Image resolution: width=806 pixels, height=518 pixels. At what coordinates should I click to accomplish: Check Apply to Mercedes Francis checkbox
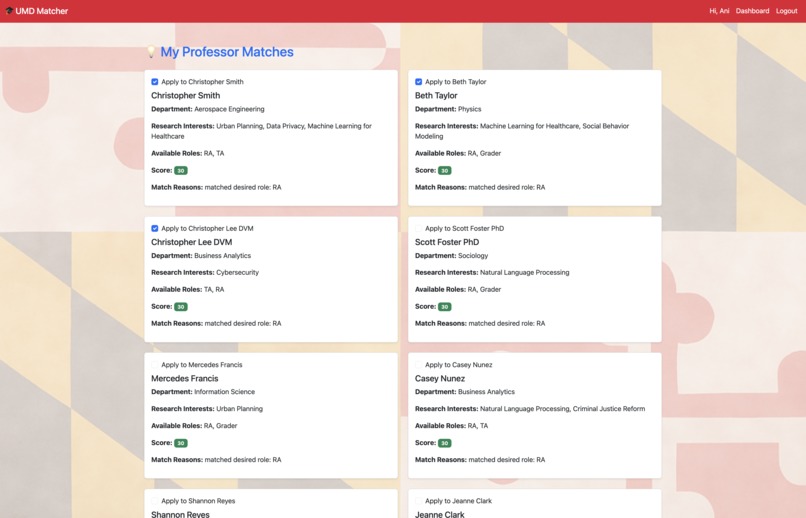point(155,364)
